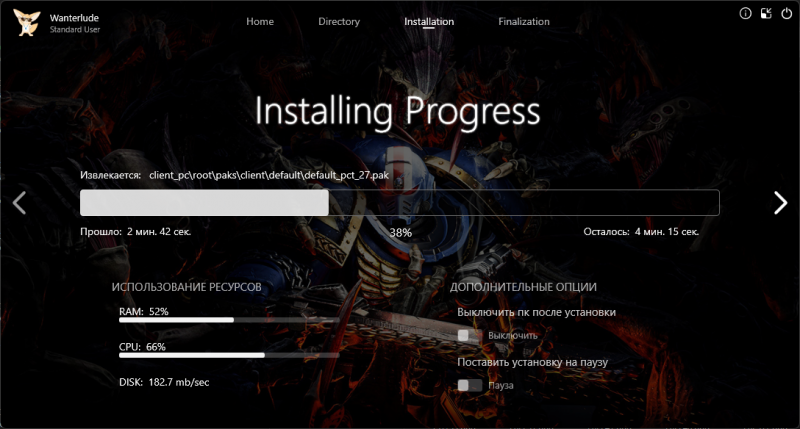Viewport: 800px width, 429px height.
Task: Click the fox avatar logo
Action: coord(27,22)
